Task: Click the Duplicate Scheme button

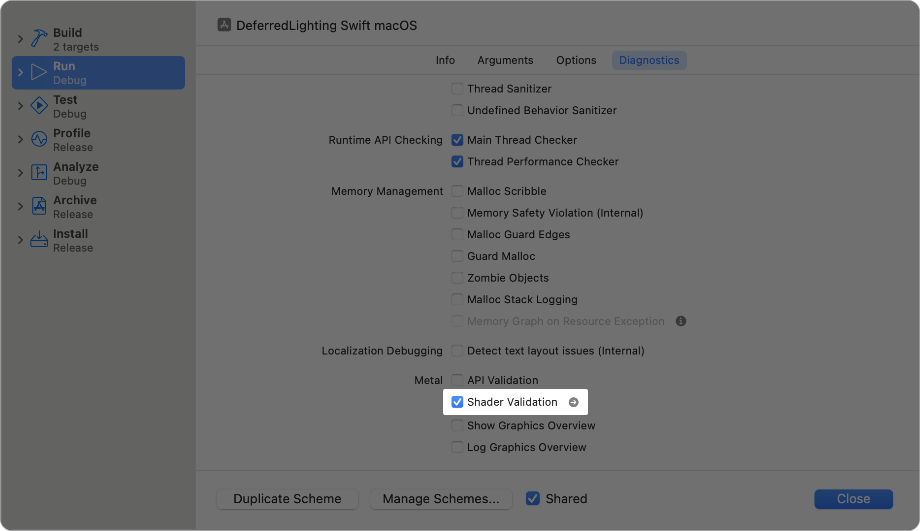Action: click(287, 499)
